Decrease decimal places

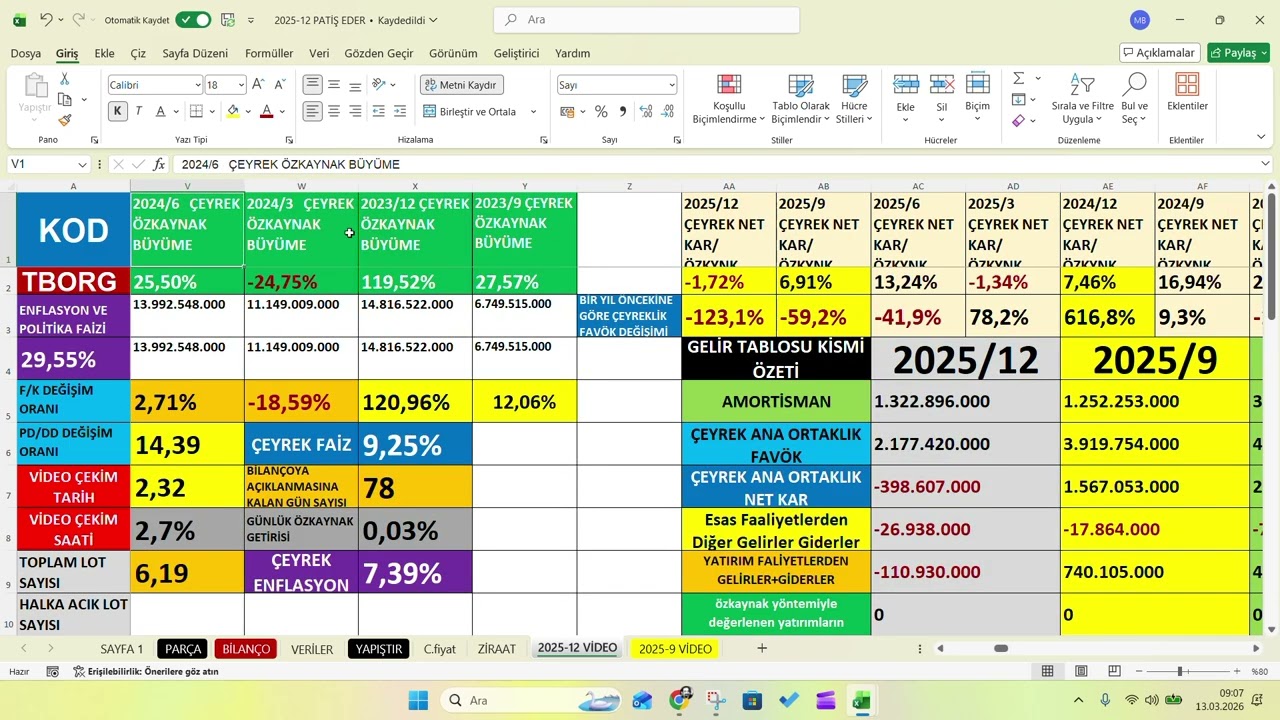(x=667, y=111)
